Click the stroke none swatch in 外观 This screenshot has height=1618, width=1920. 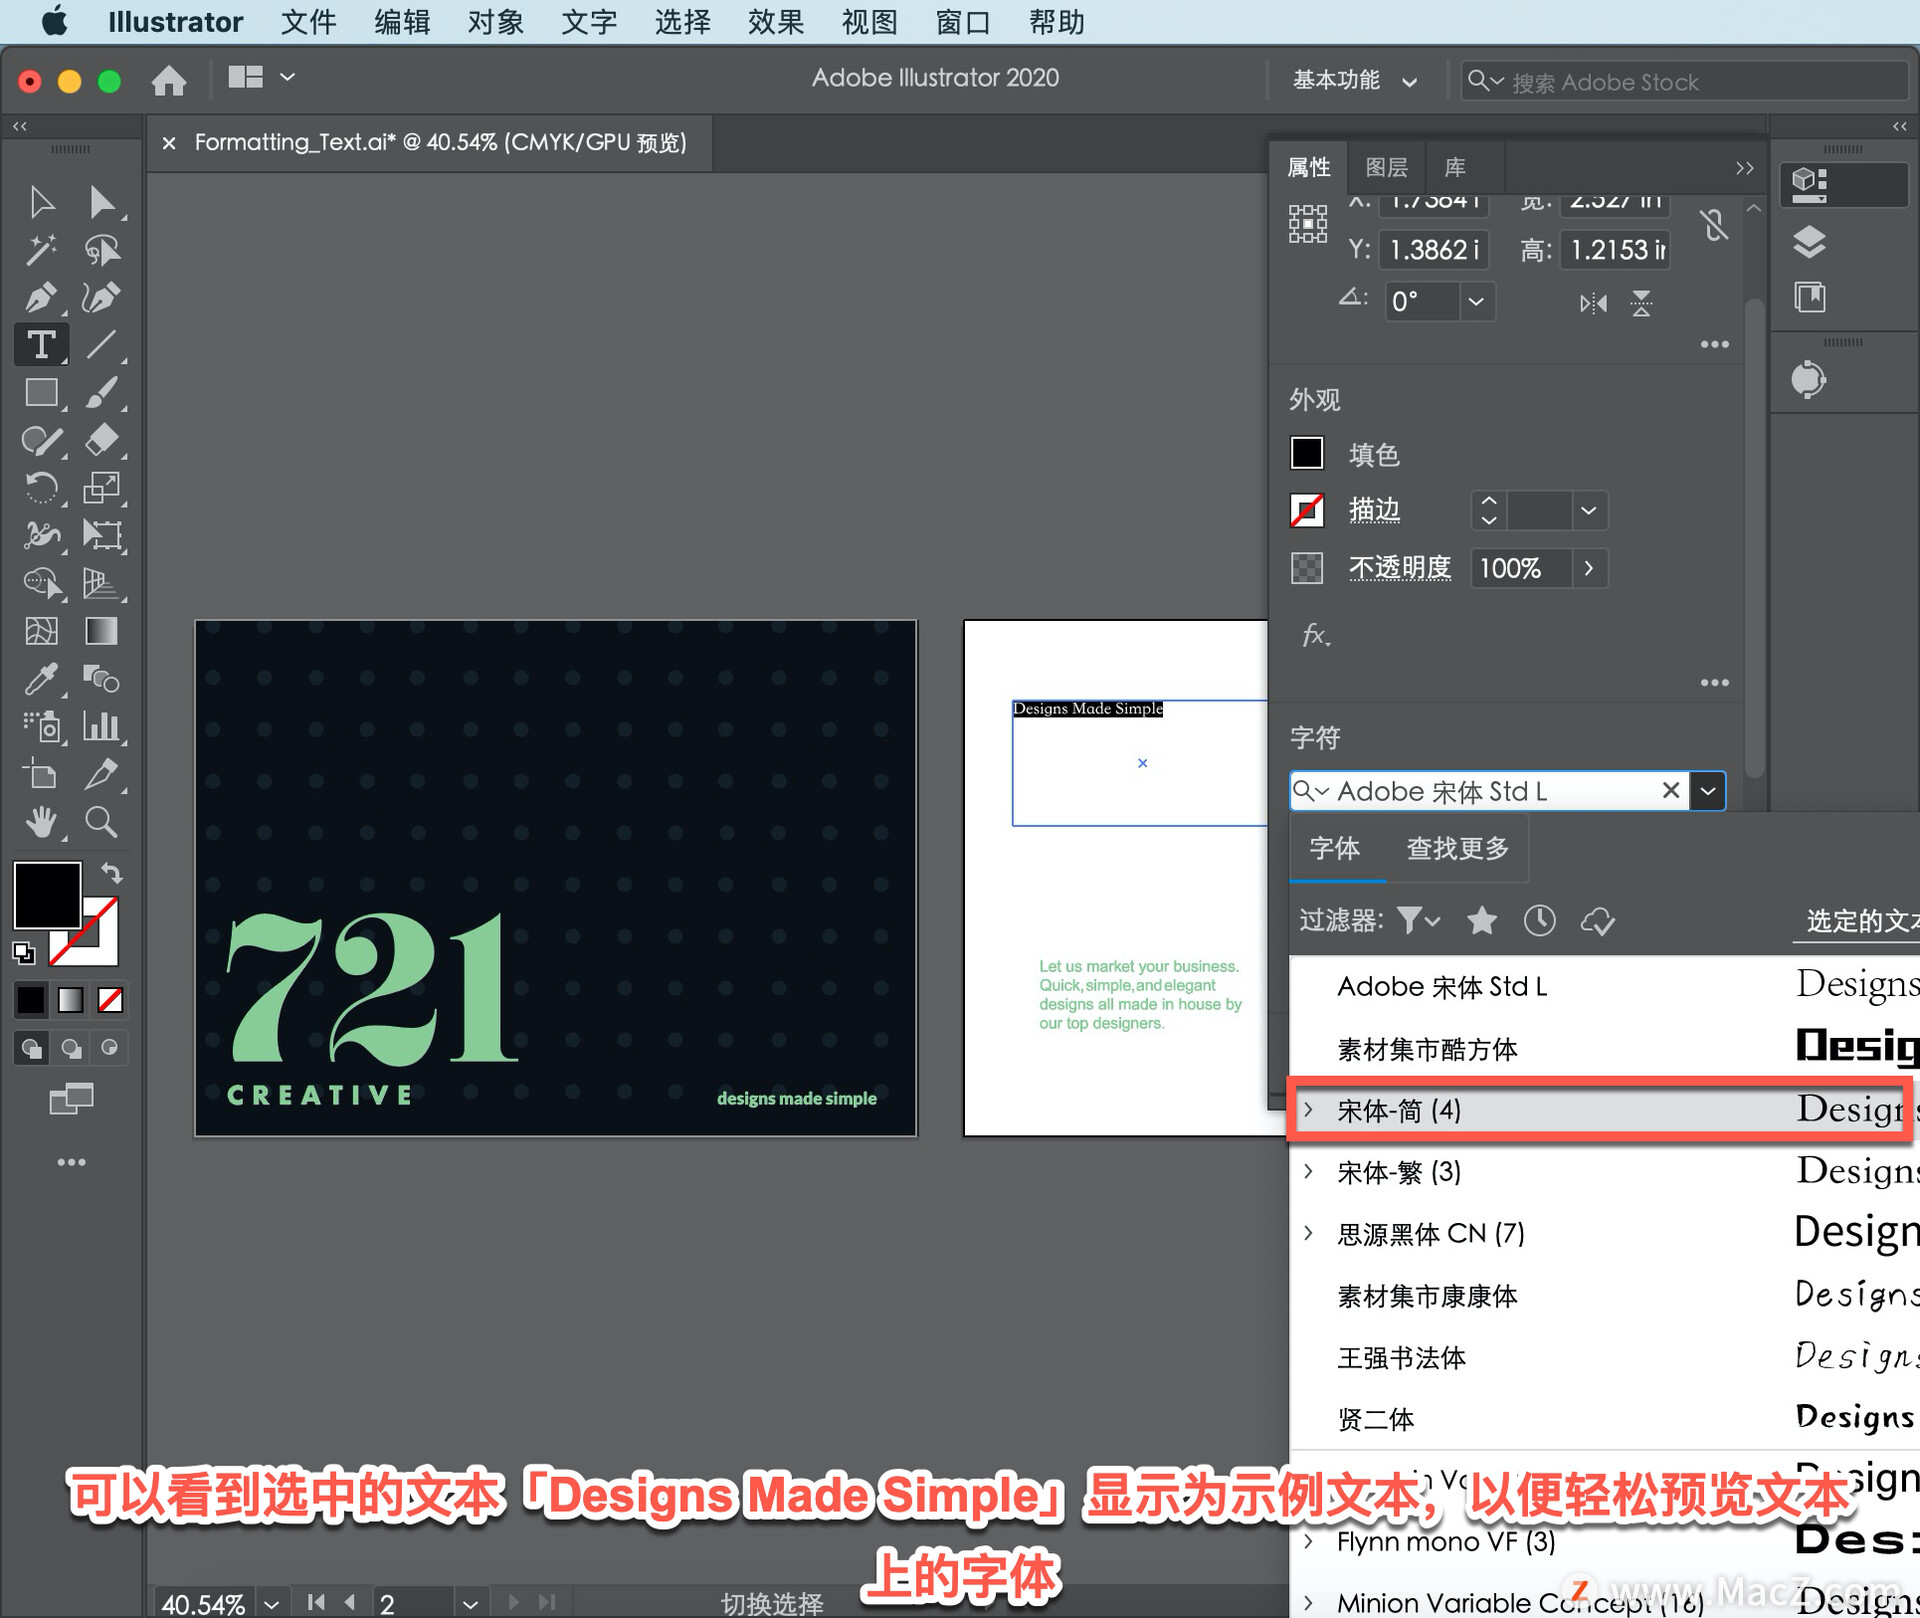[x=1307, y=511]
